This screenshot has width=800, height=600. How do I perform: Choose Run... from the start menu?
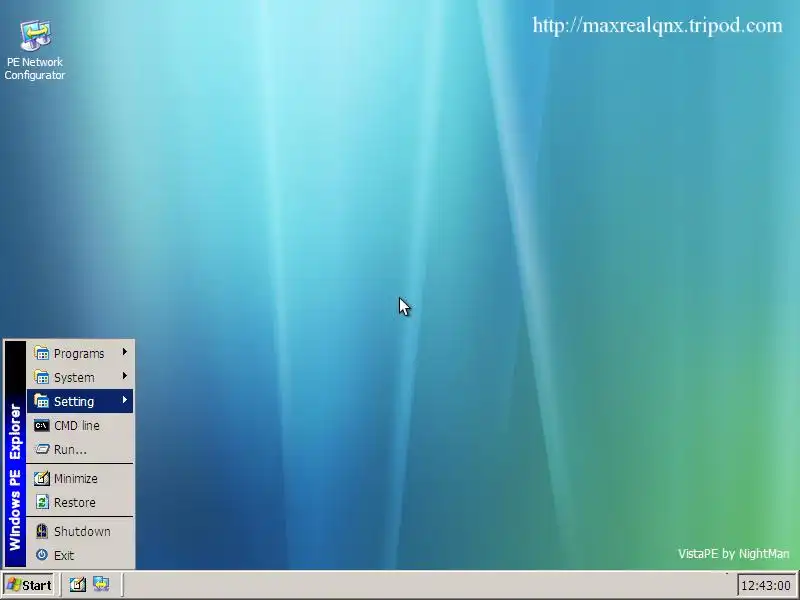[x=80, y=449]
